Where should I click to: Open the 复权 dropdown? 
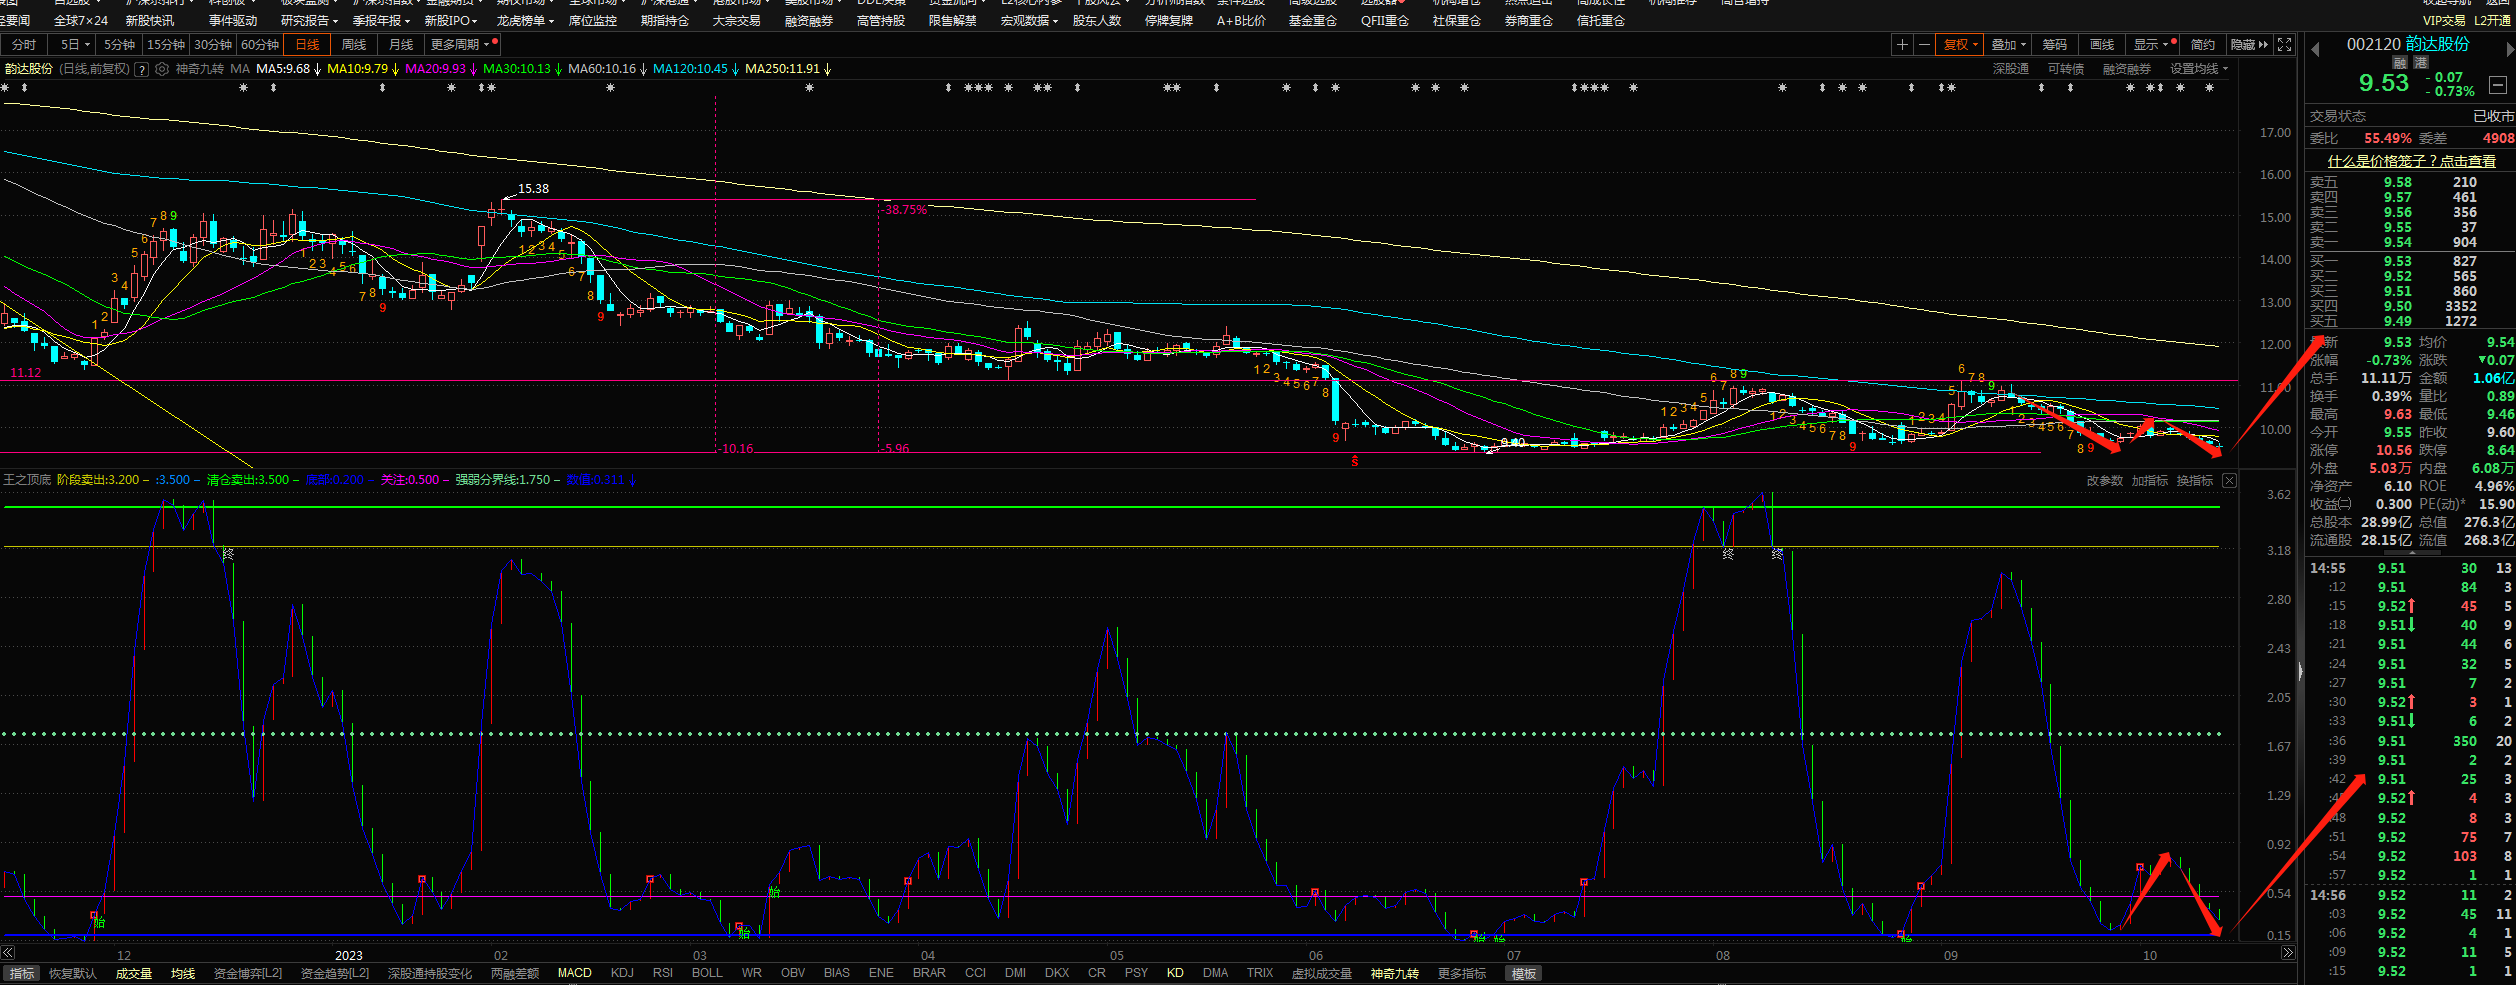click(1960, 45)
